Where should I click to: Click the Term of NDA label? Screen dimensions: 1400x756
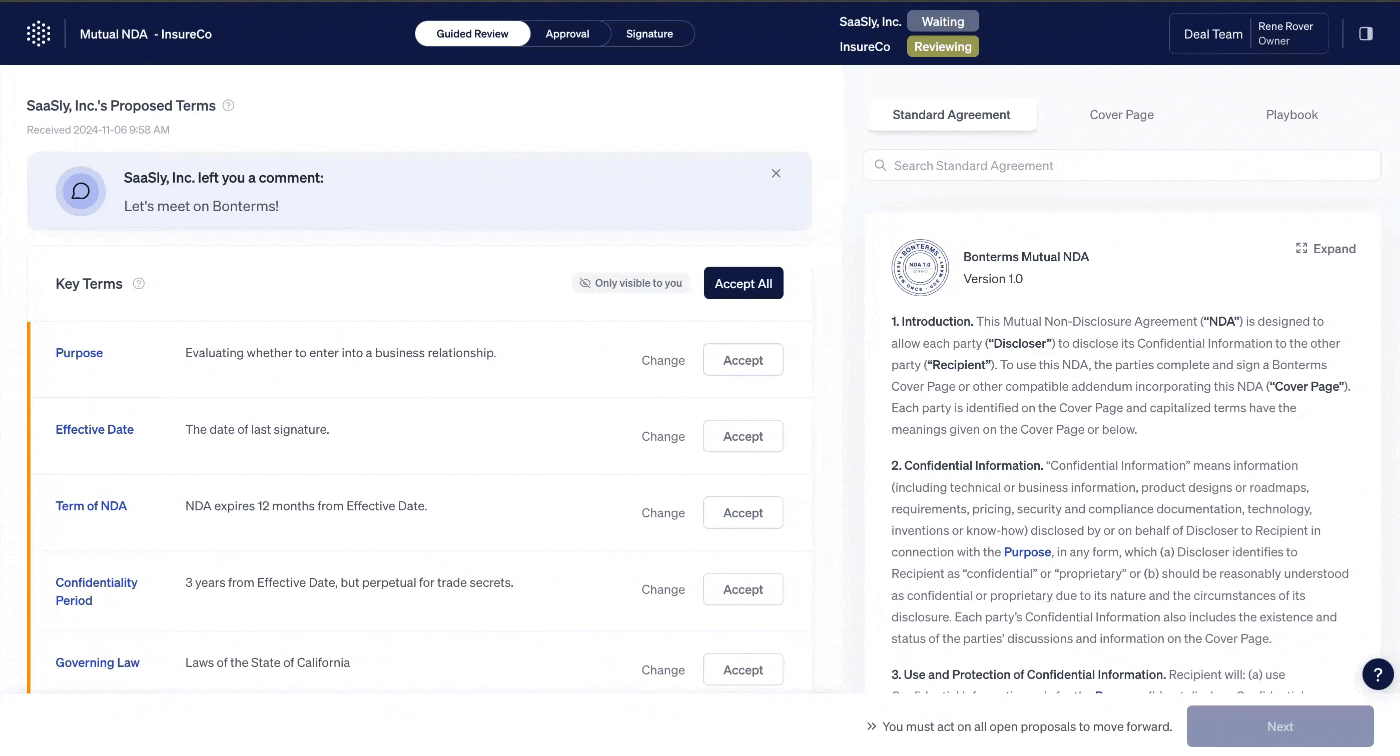[91, 506]
